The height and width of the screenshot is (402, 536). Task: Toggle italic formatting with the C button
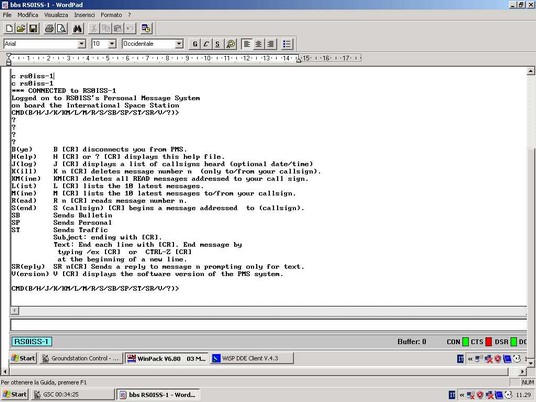[206, 44]
